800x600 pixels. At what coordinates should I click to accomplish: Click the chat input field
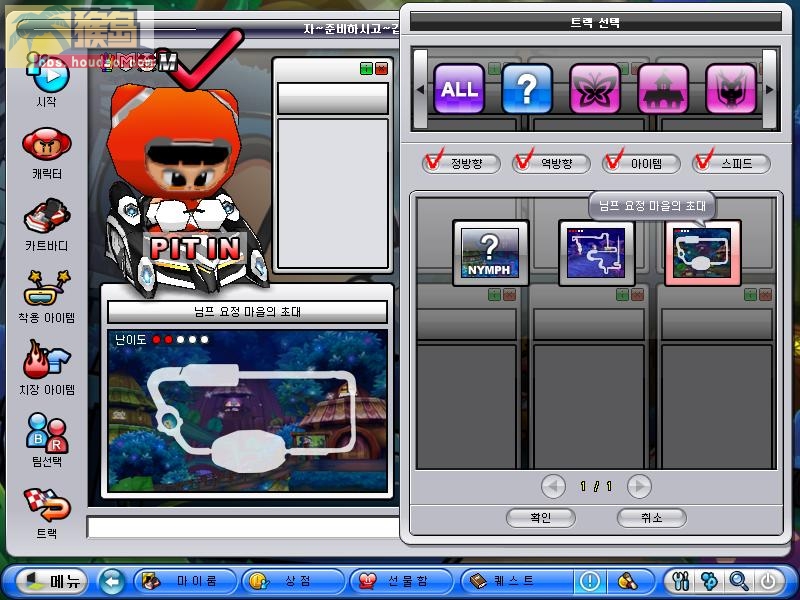243,527
